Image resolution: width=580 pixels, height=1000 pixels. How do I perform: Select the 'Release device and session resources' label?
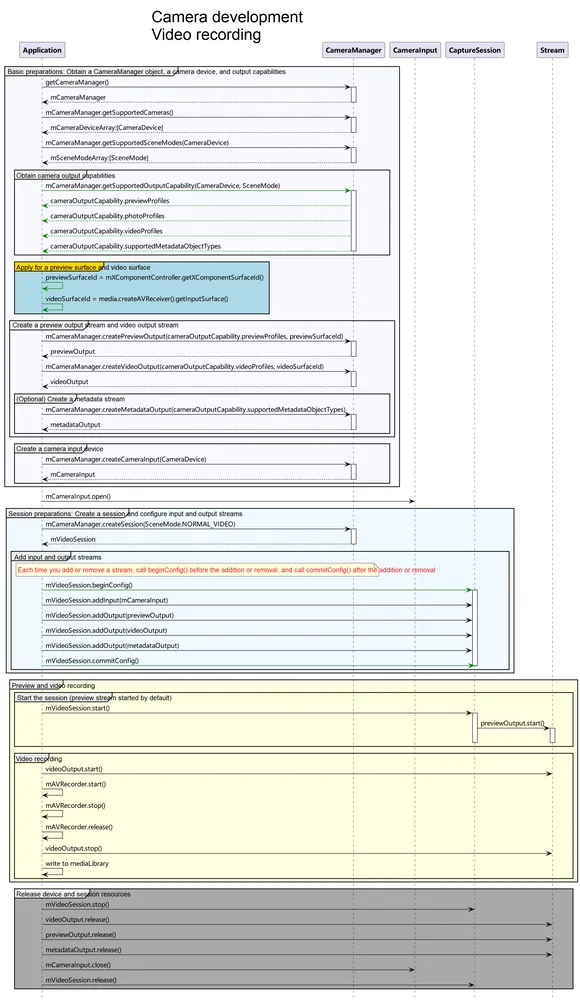pyautogui.click(x=73, y=894)
